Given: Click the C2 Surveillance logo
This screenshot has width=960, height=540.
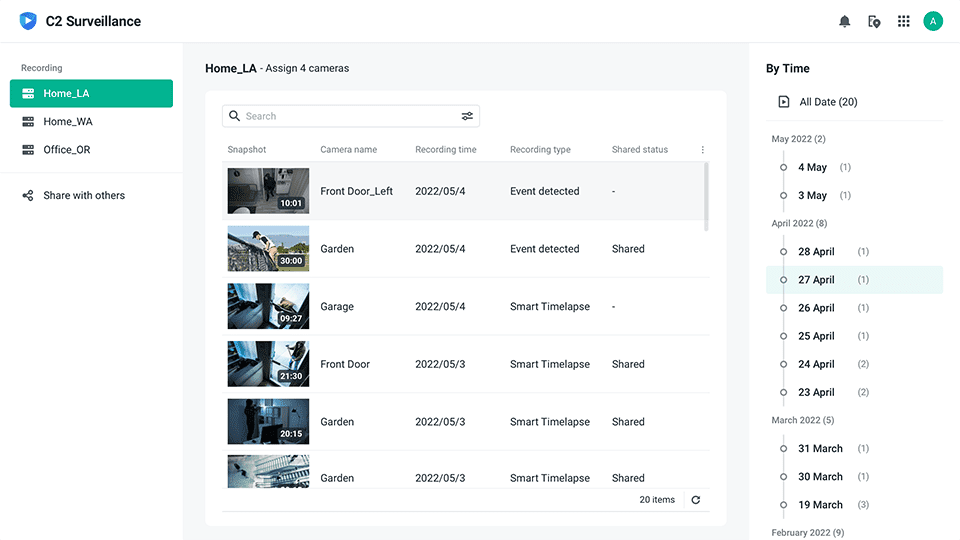Looking at the screenshot, I should [x=28, y=21].
